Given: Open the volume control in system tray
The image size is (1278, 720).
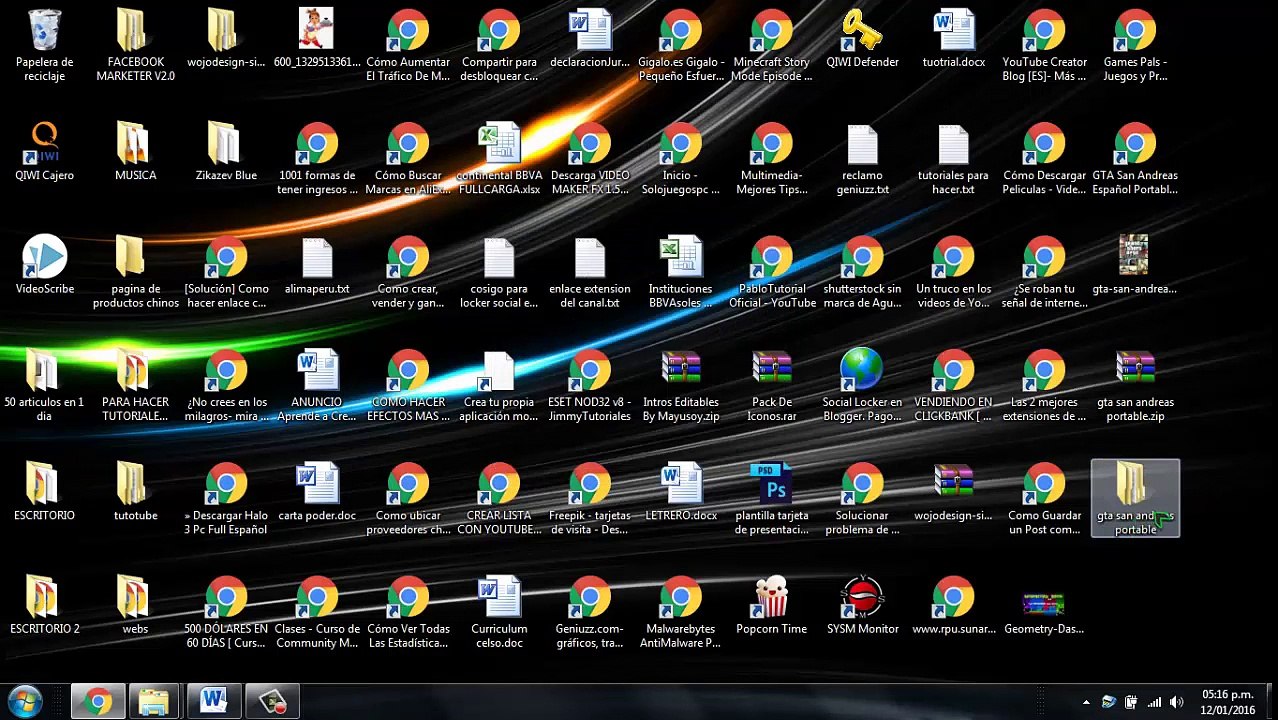Looking at the screenshot, I should pos(1176,702).
